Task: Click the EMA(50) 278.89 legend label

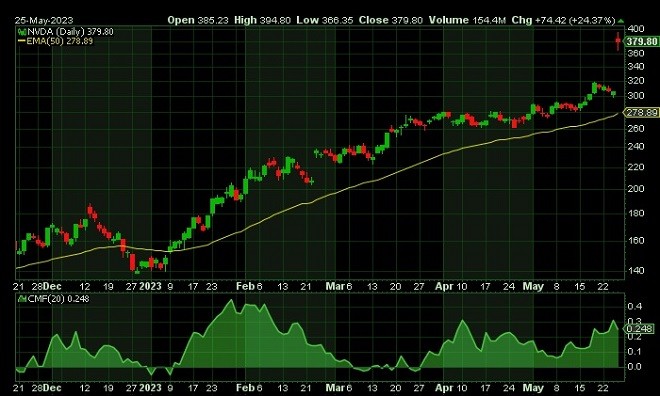Action: pos(59,41)
